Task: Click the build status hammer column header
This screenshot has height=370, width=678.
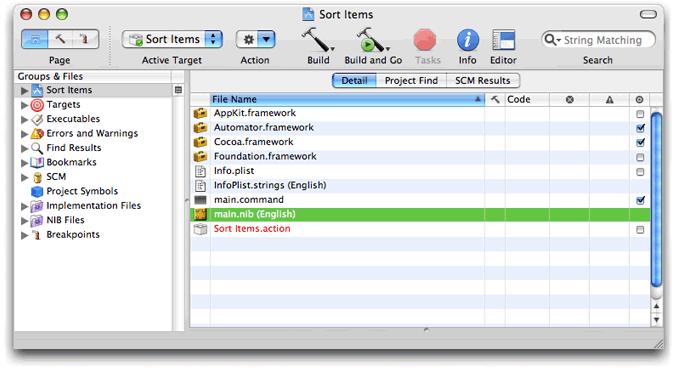Action: [495, 99]
